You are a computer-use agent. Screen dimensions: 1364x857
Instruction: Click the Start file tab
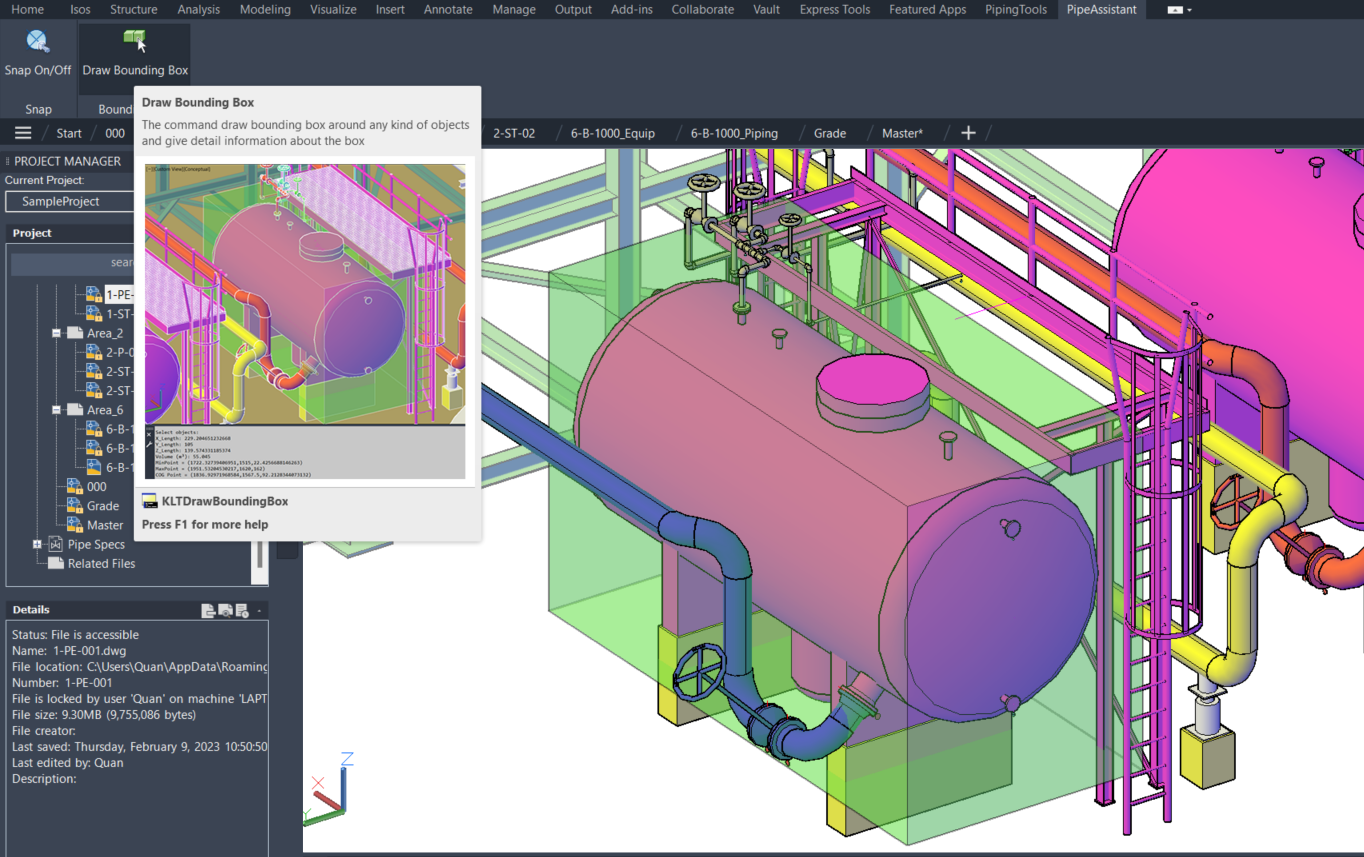tap(69, 133)
